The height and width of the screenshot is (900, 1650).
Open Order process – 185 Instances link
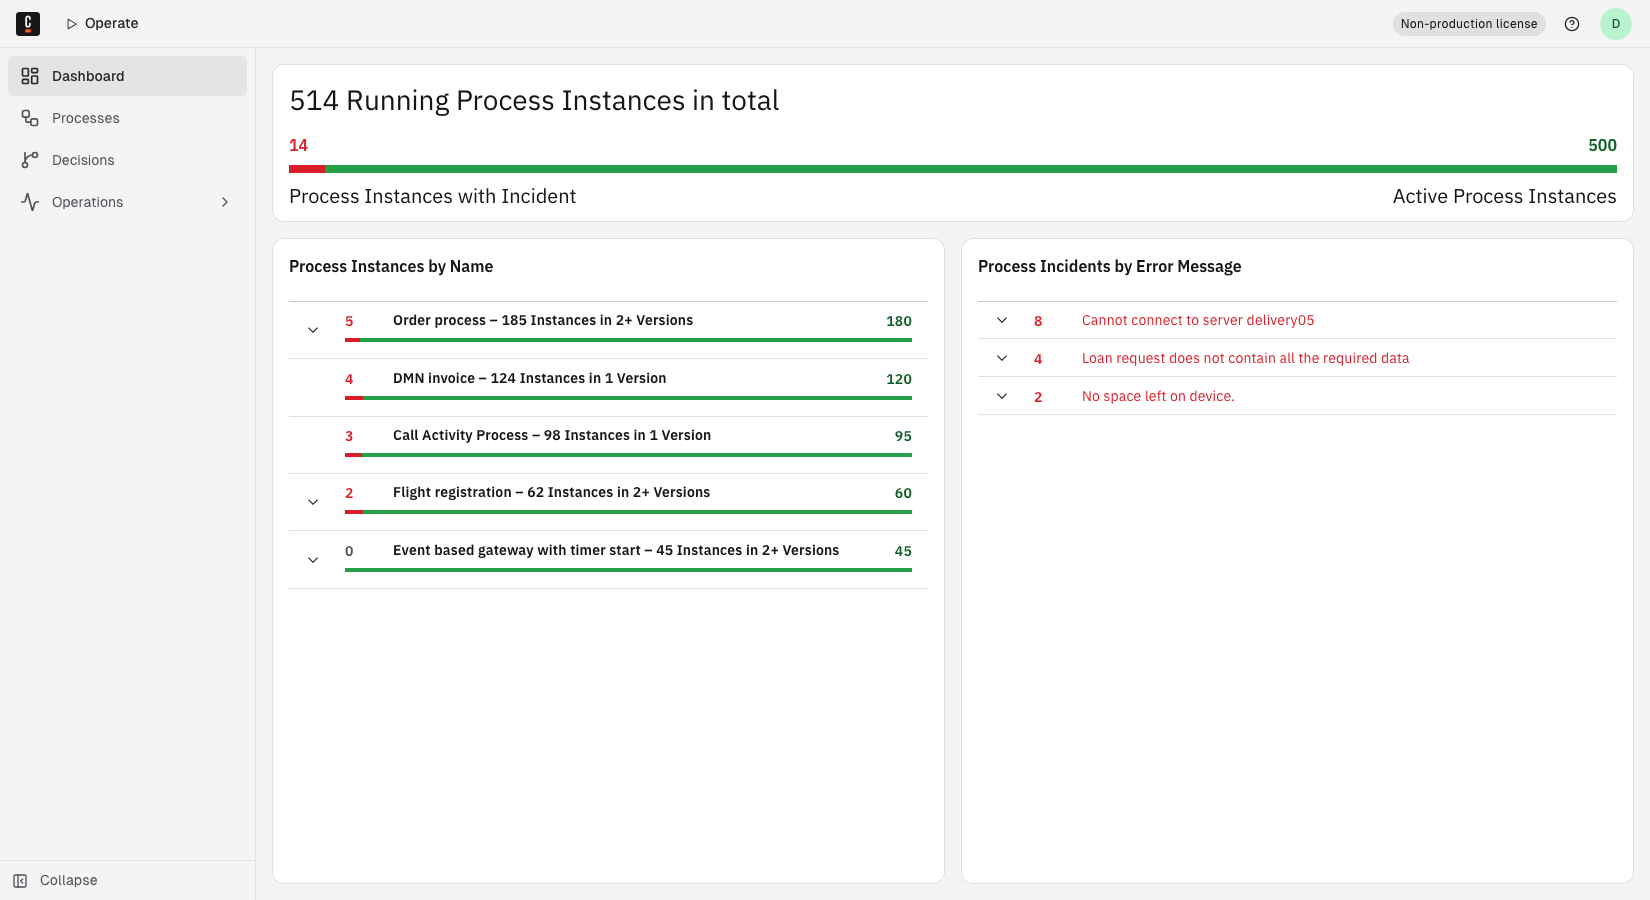(x=543, y=321)
